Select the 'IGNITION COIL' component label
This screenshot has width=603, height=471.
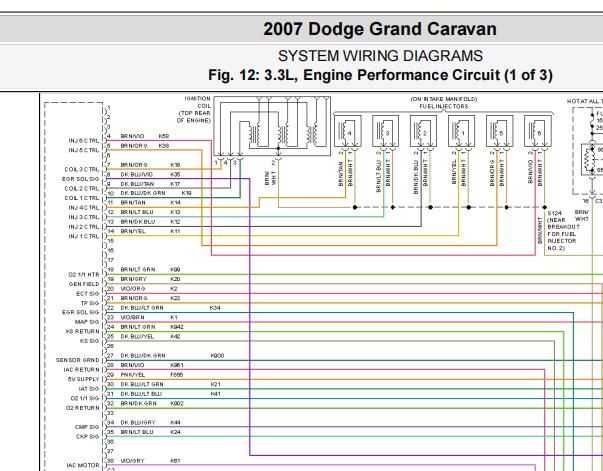[198, 102]
